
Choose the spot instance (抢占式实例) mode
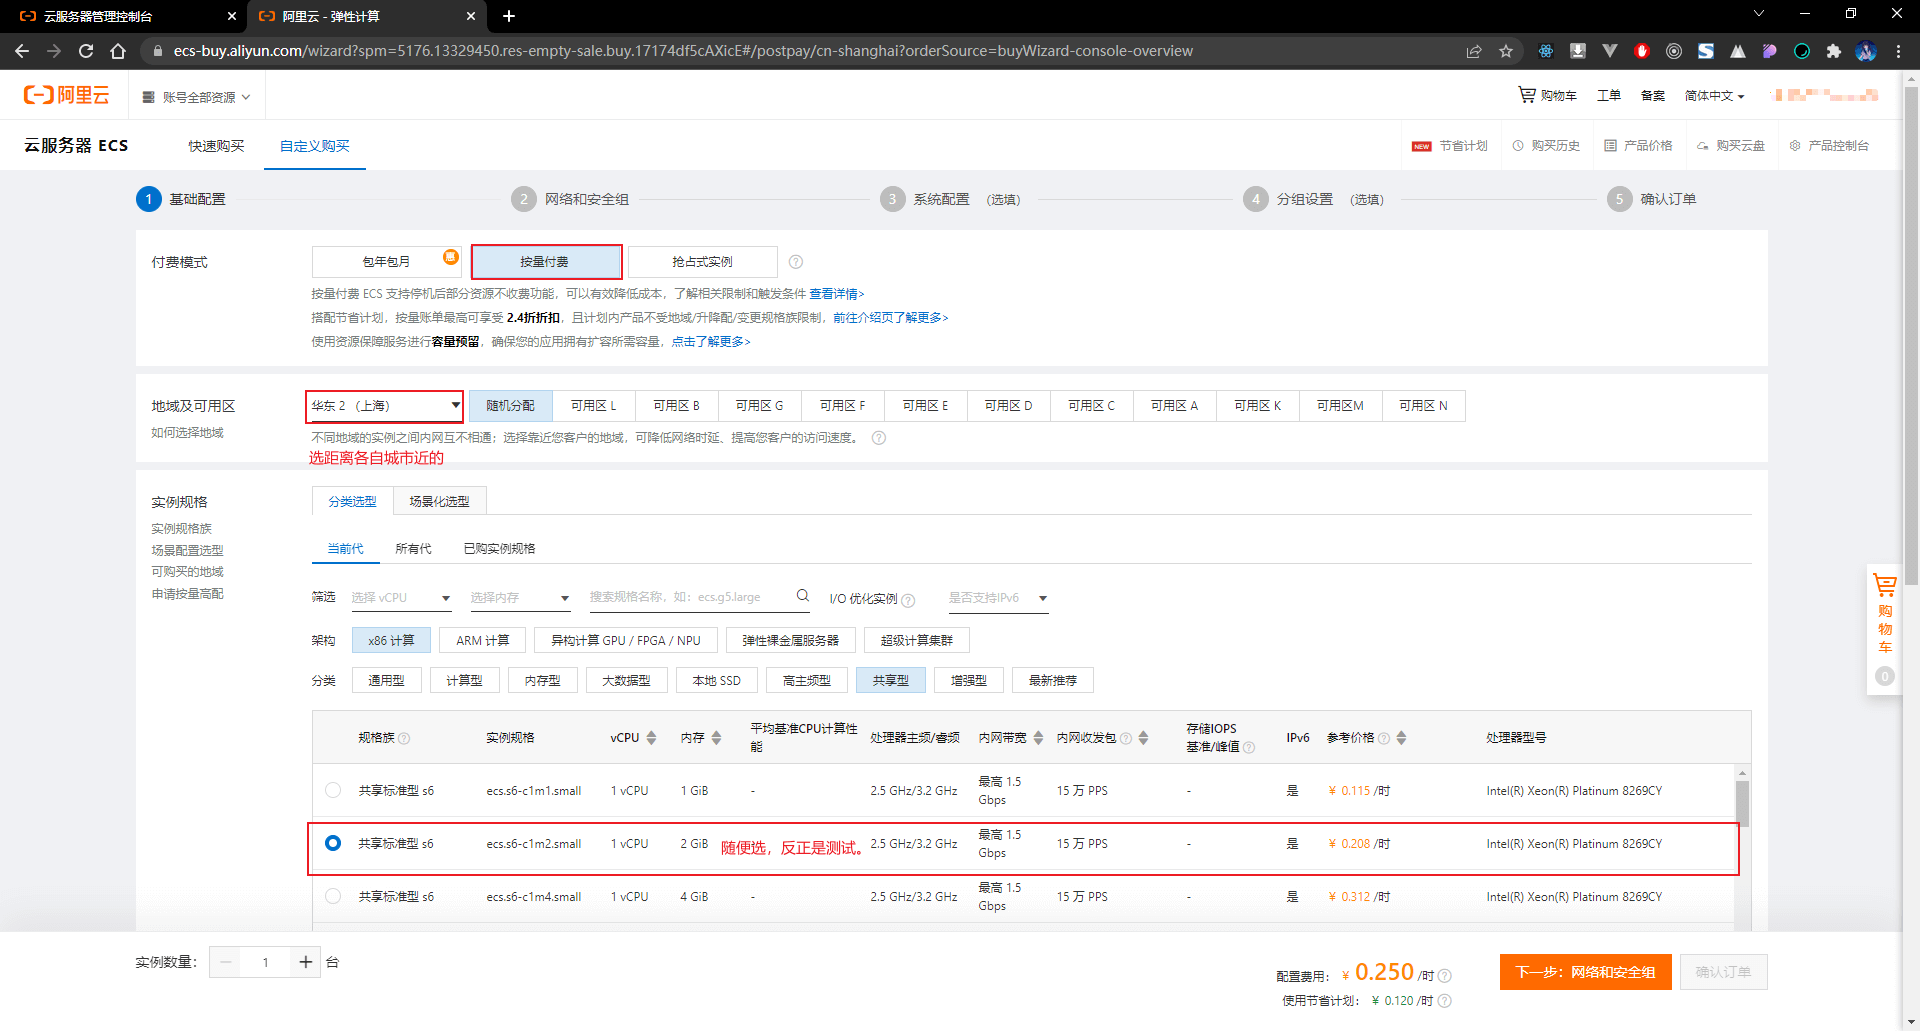pos(703,262)
